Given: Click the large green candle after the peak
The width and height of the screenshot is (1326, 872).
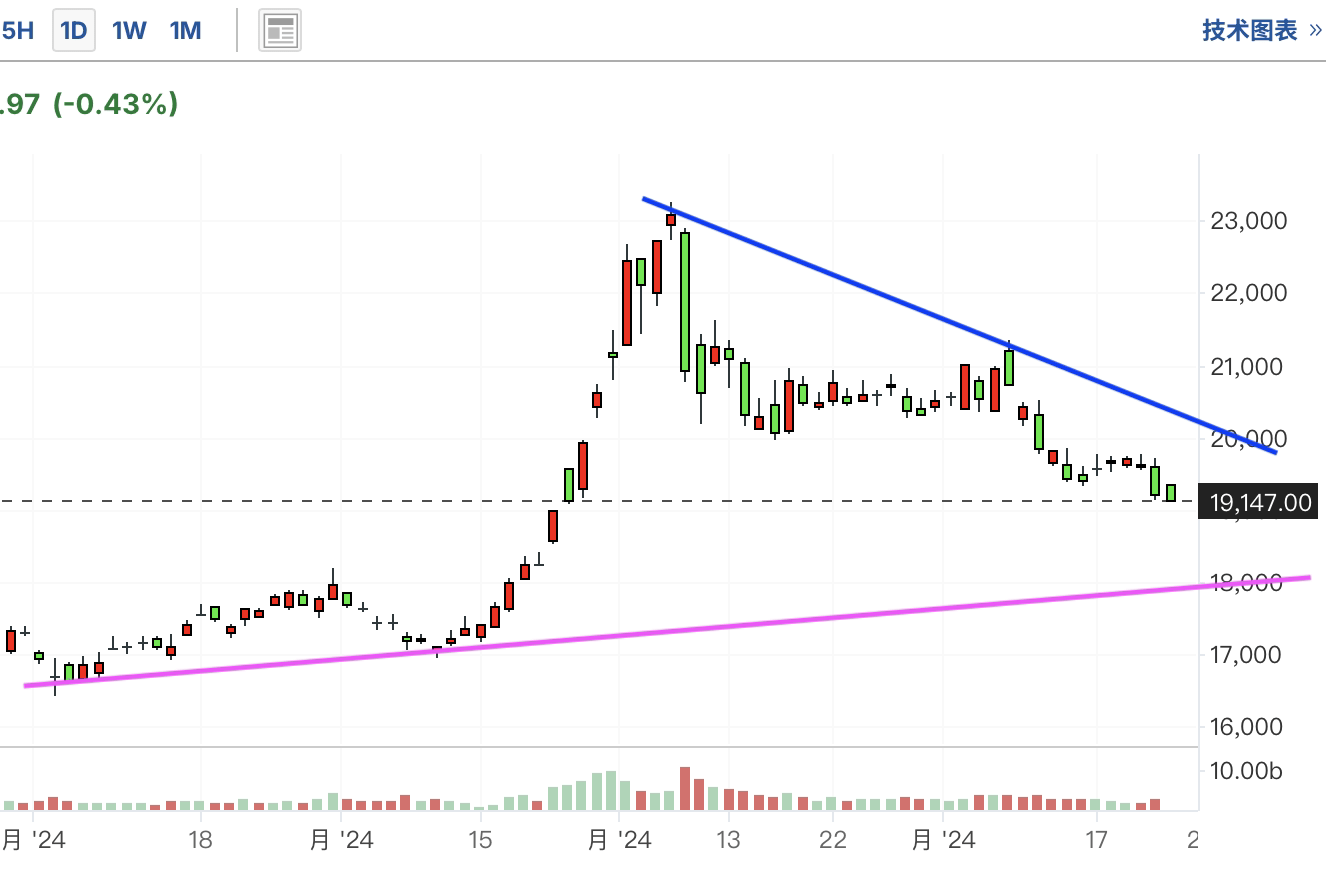Looking at the screenshot, I should click(685, 302).
